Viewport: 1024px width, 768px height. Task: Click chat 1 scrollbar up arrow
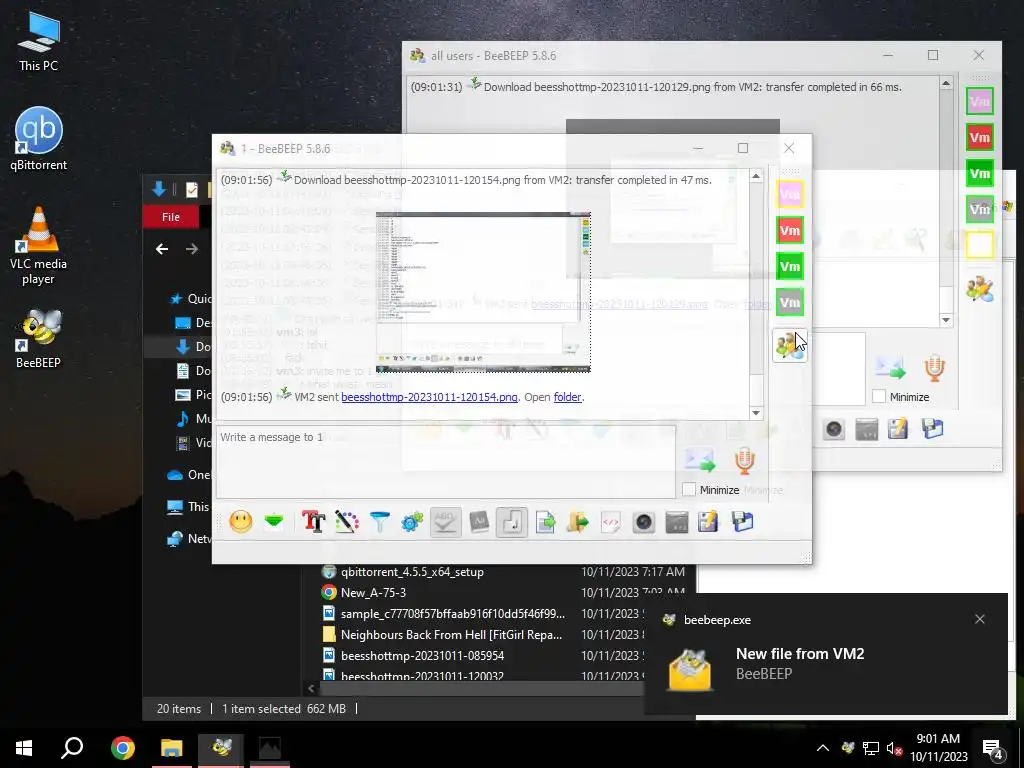[756, 176]
